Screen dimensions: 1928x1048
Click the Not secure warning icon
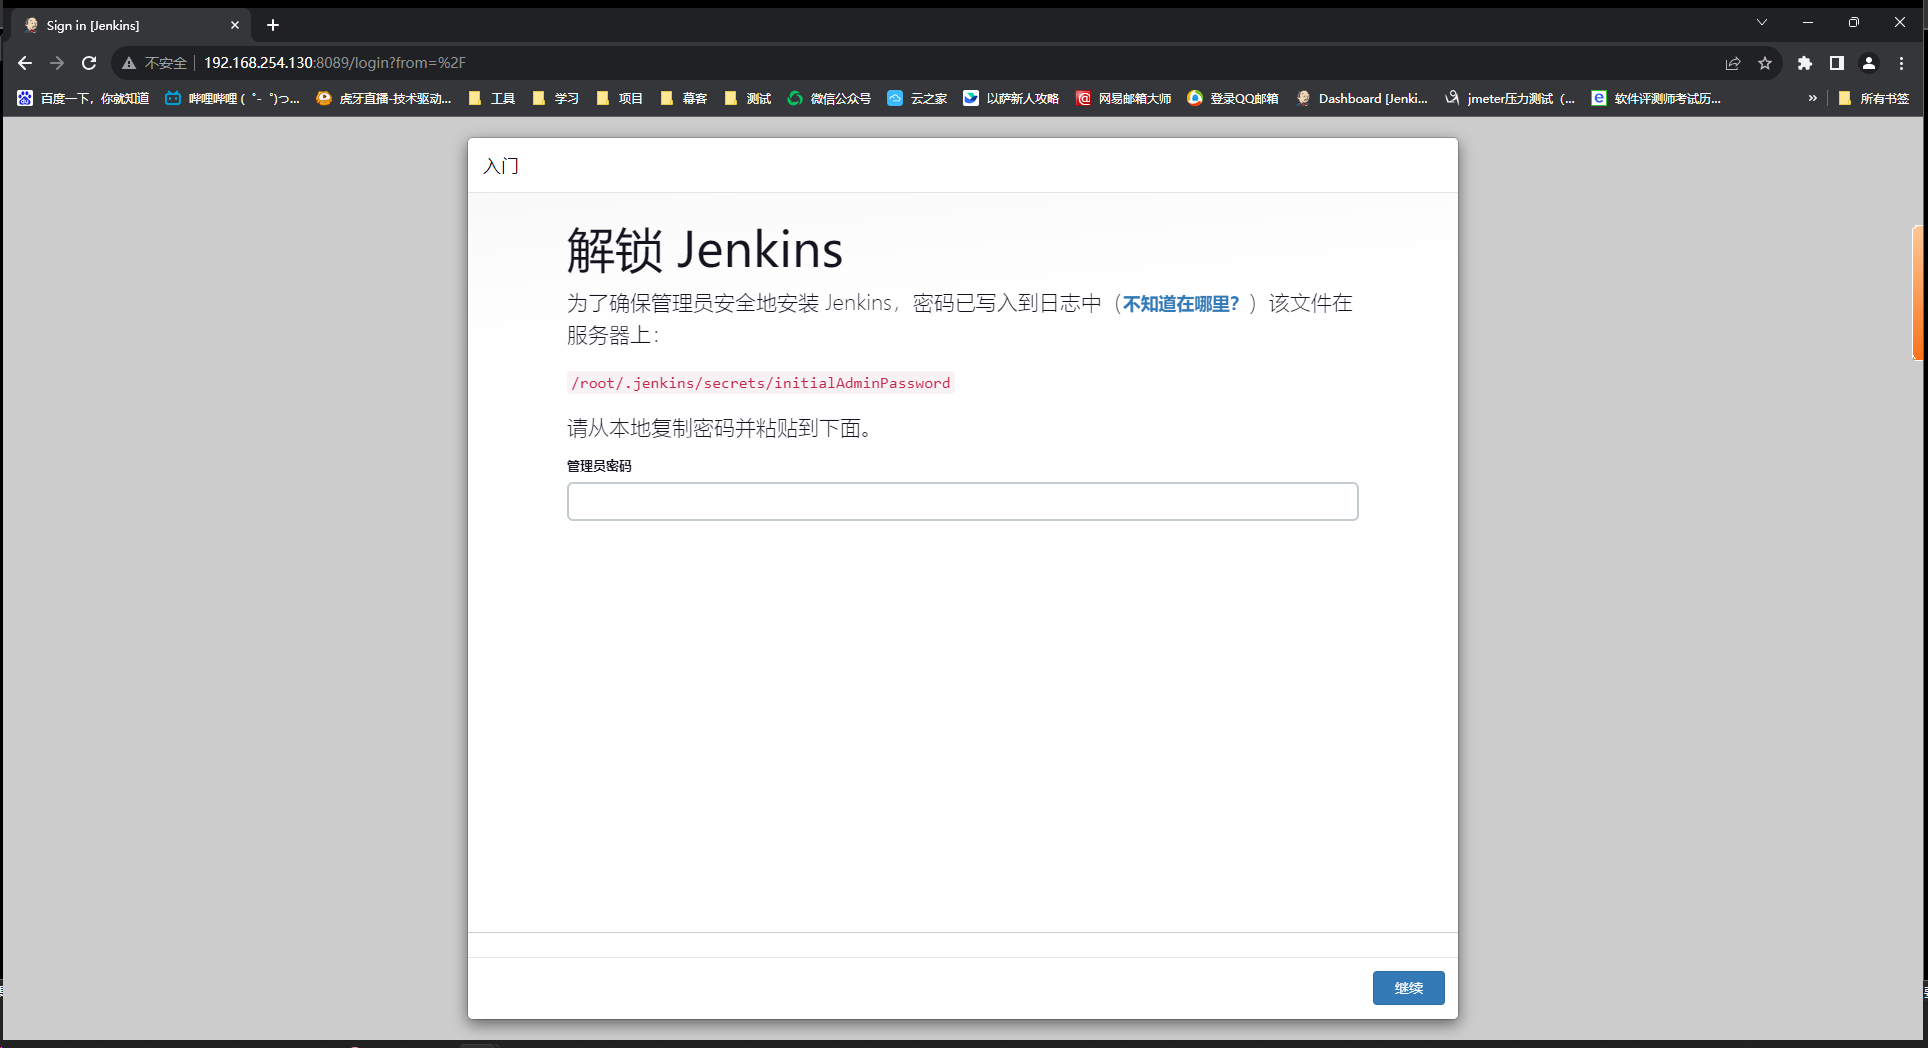click(129, 63)
